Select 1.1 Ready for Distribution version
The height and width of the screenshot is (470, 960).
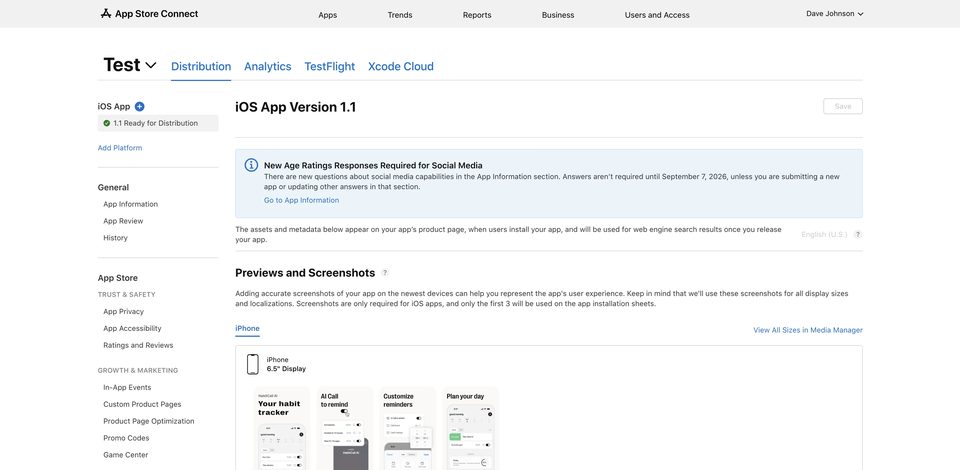pyautogui.click(x=158, y=123)
